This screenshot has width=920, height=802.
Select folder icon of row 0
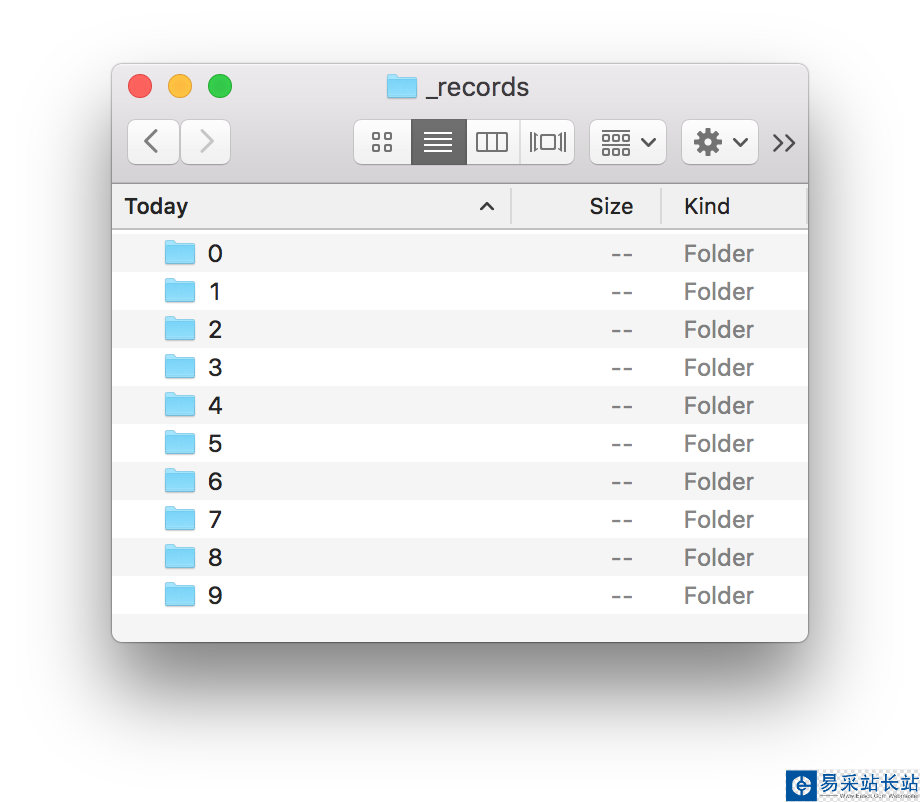[x=180, y=253]
